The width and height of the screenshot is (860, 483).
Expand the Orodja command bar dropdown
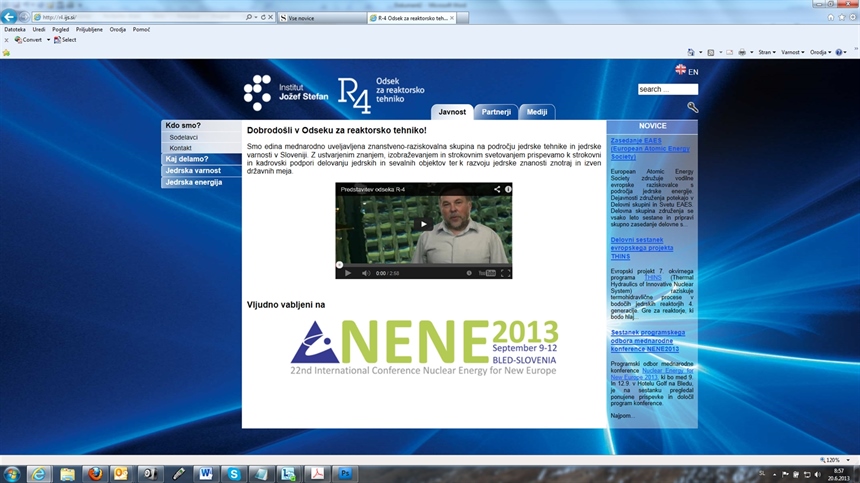(x=820, y=52)
